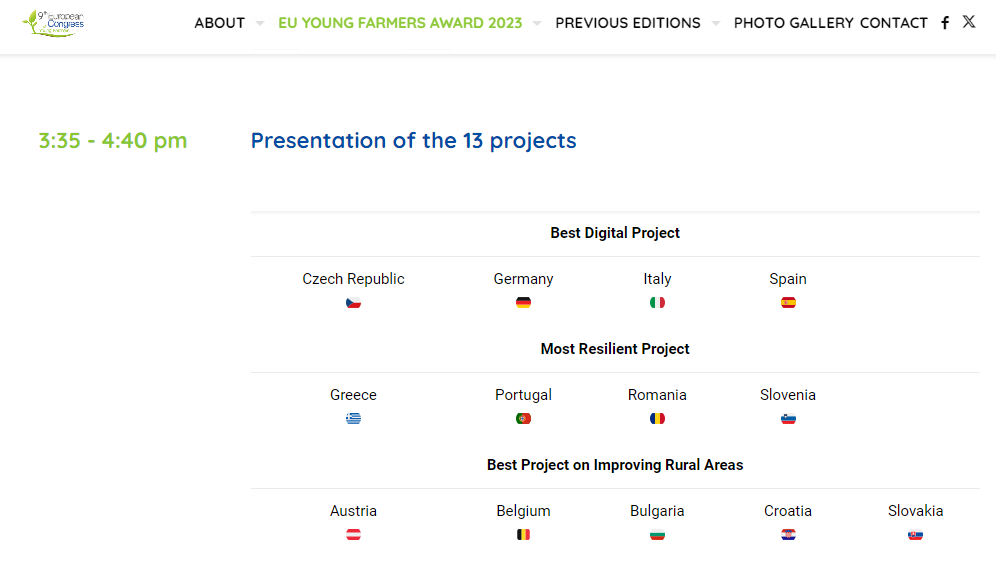
Task: Click the Greece flag icon
Action: coord(353,418)
